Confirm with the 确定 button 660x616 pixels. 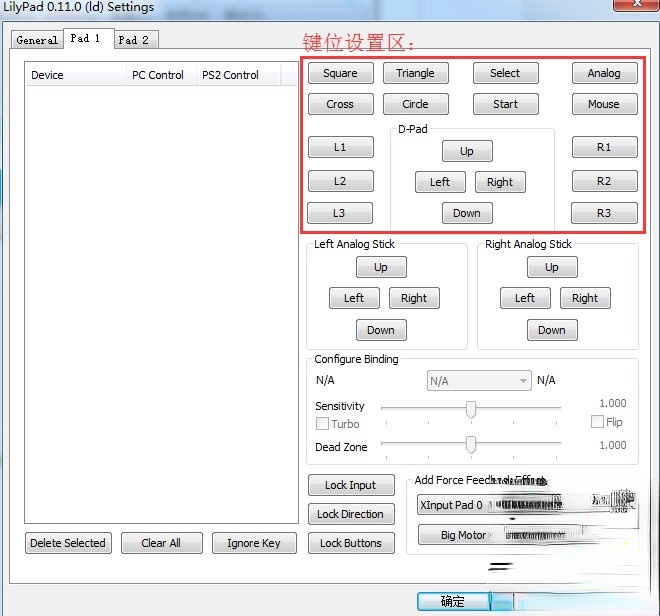(x=454, y=601)
